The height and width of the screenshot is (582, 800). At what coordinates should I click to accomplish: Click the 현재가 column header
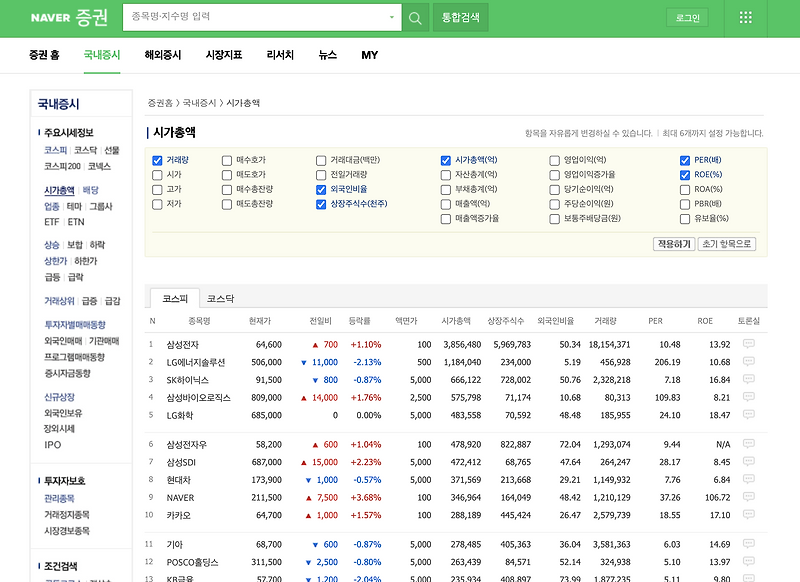pos(260,321)
